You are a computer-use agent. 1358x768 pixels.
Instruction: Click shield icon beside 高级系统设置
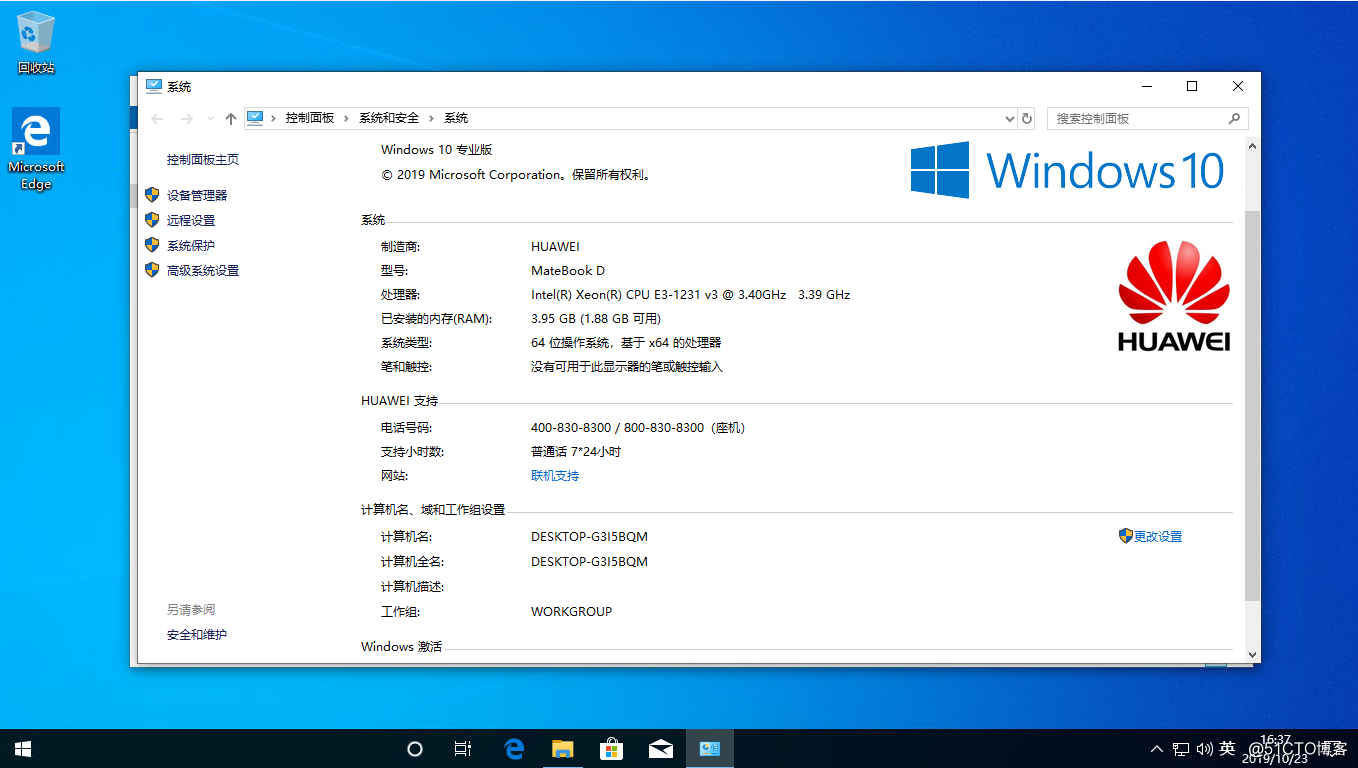pyautogui.click(x=152, y=270)
